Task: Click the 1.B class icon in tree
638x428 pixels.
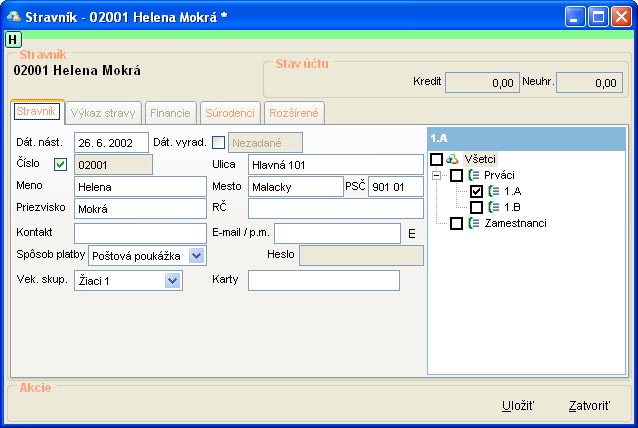Action: point(493,207)
